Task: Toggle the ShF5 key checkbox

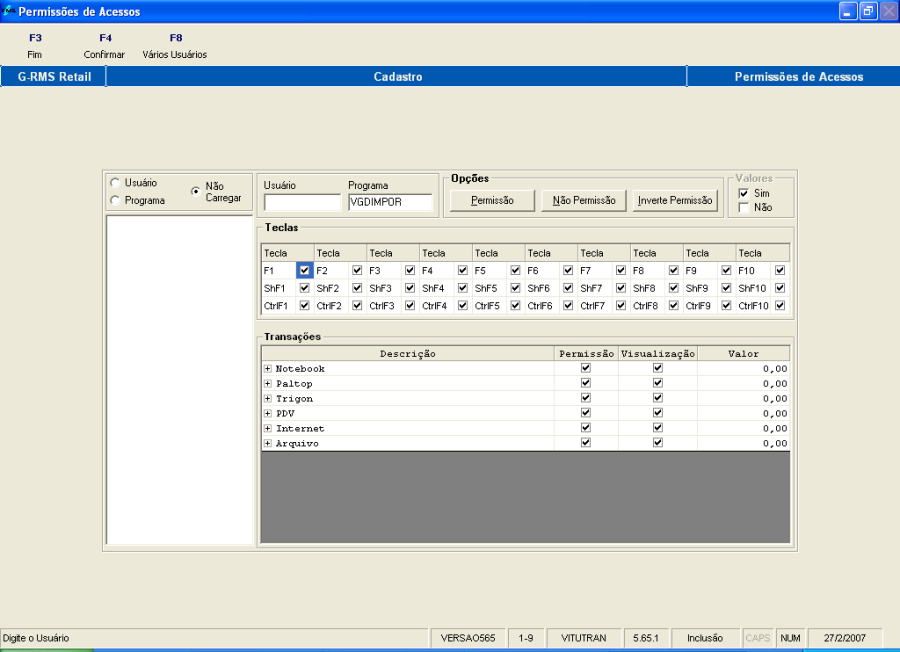Action: click(515, 288)
